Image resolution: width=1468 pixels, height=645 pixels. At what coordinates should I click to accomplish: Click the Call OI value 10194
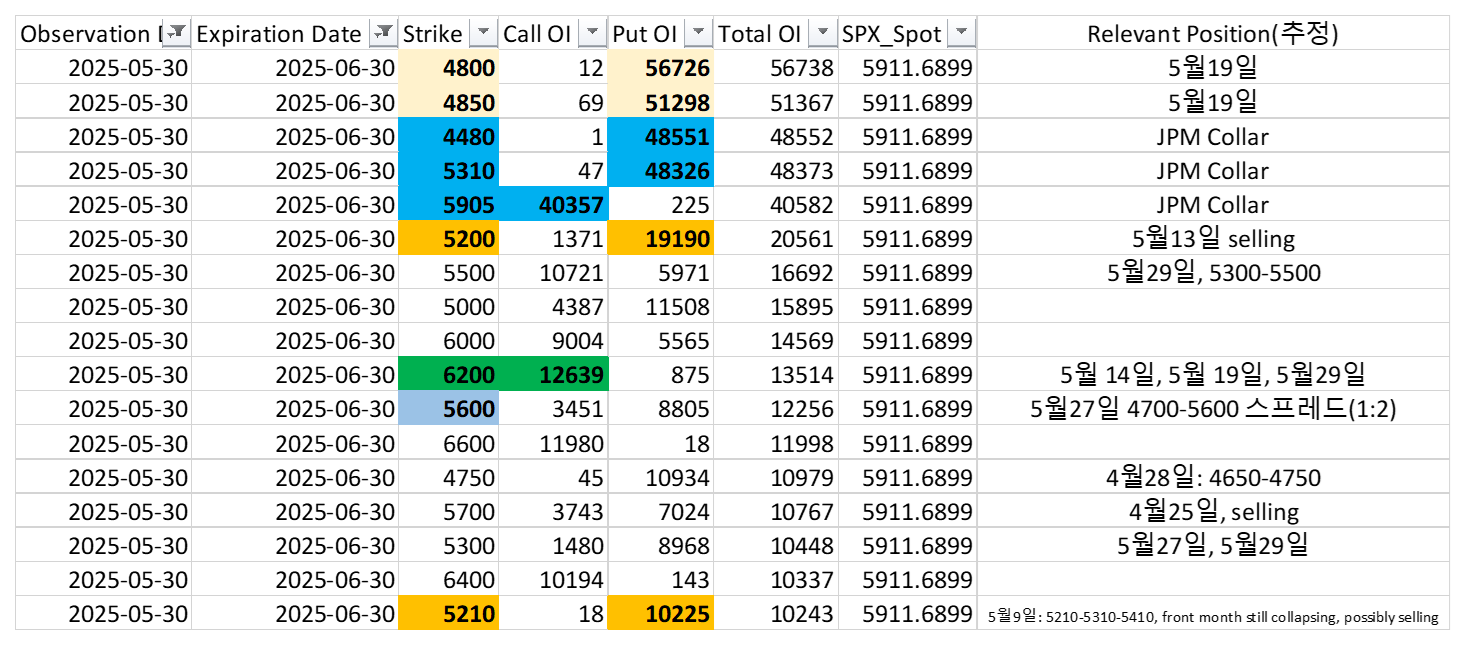(554, 578)
